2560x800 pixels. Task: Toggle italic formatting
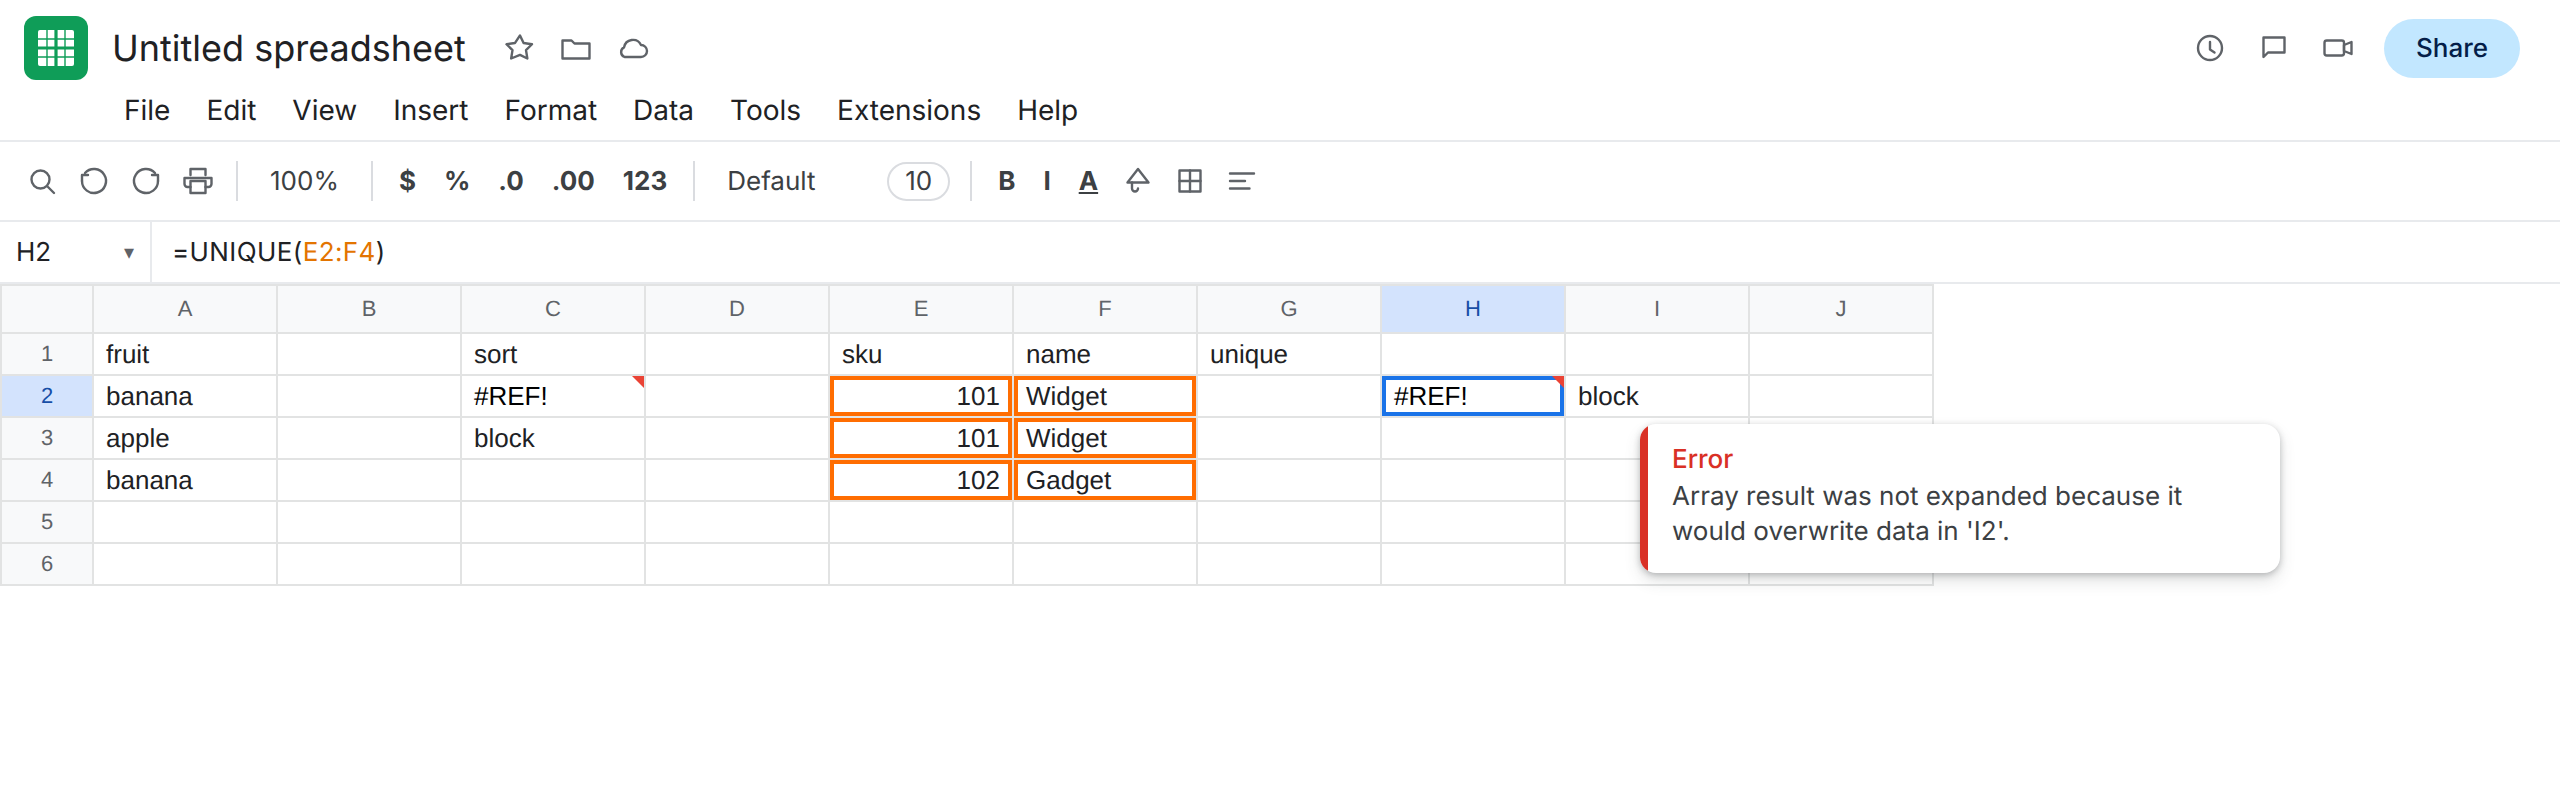1047,181
